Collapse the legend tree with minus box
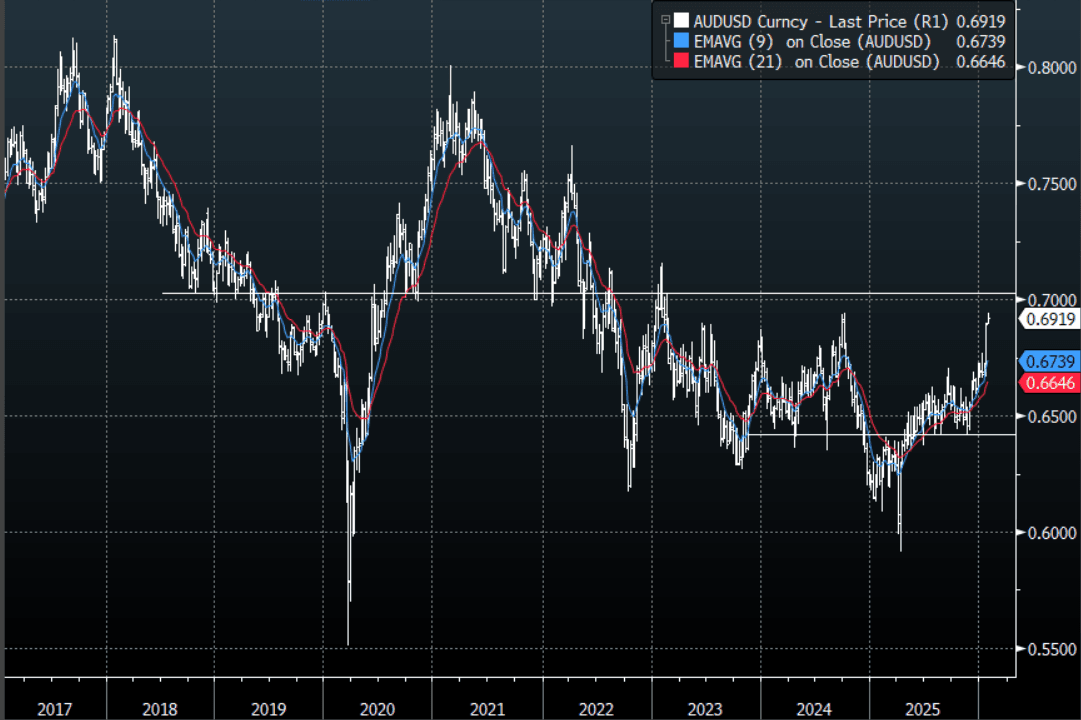1081x720 pixels. coord(664,20)
